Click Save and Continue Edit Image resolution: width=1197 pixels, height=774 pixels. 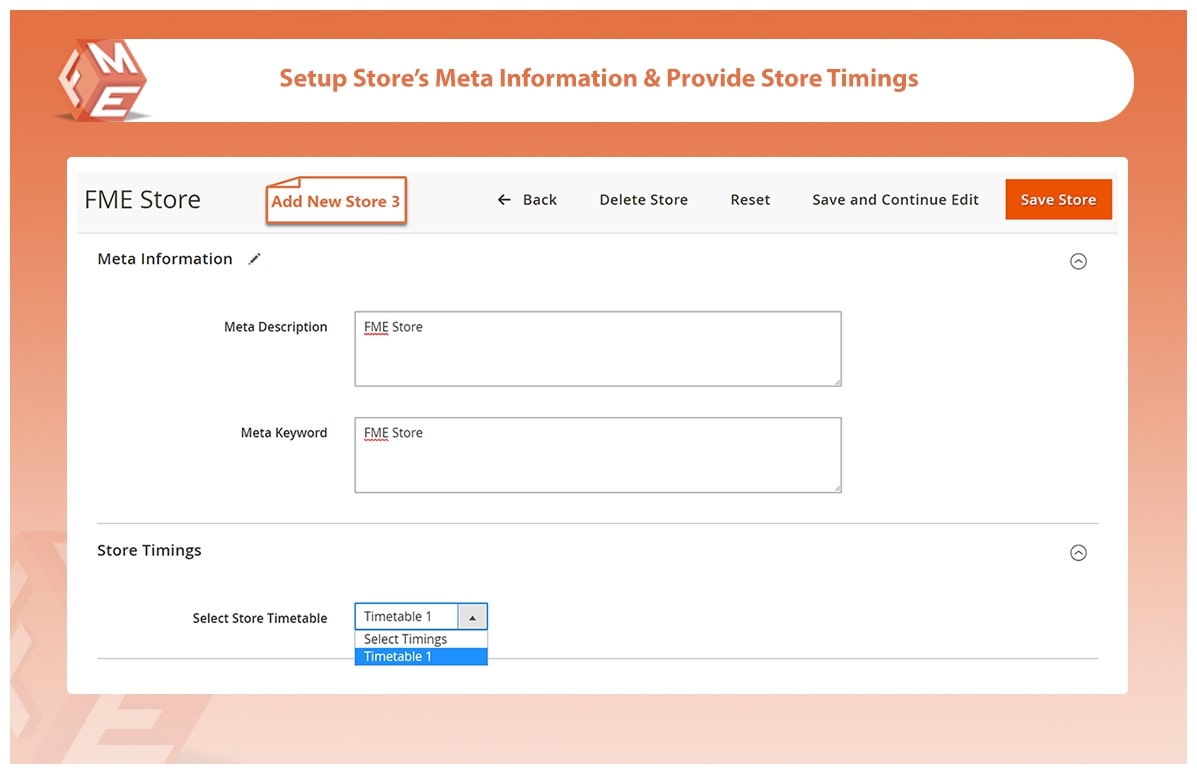(895, 200)
